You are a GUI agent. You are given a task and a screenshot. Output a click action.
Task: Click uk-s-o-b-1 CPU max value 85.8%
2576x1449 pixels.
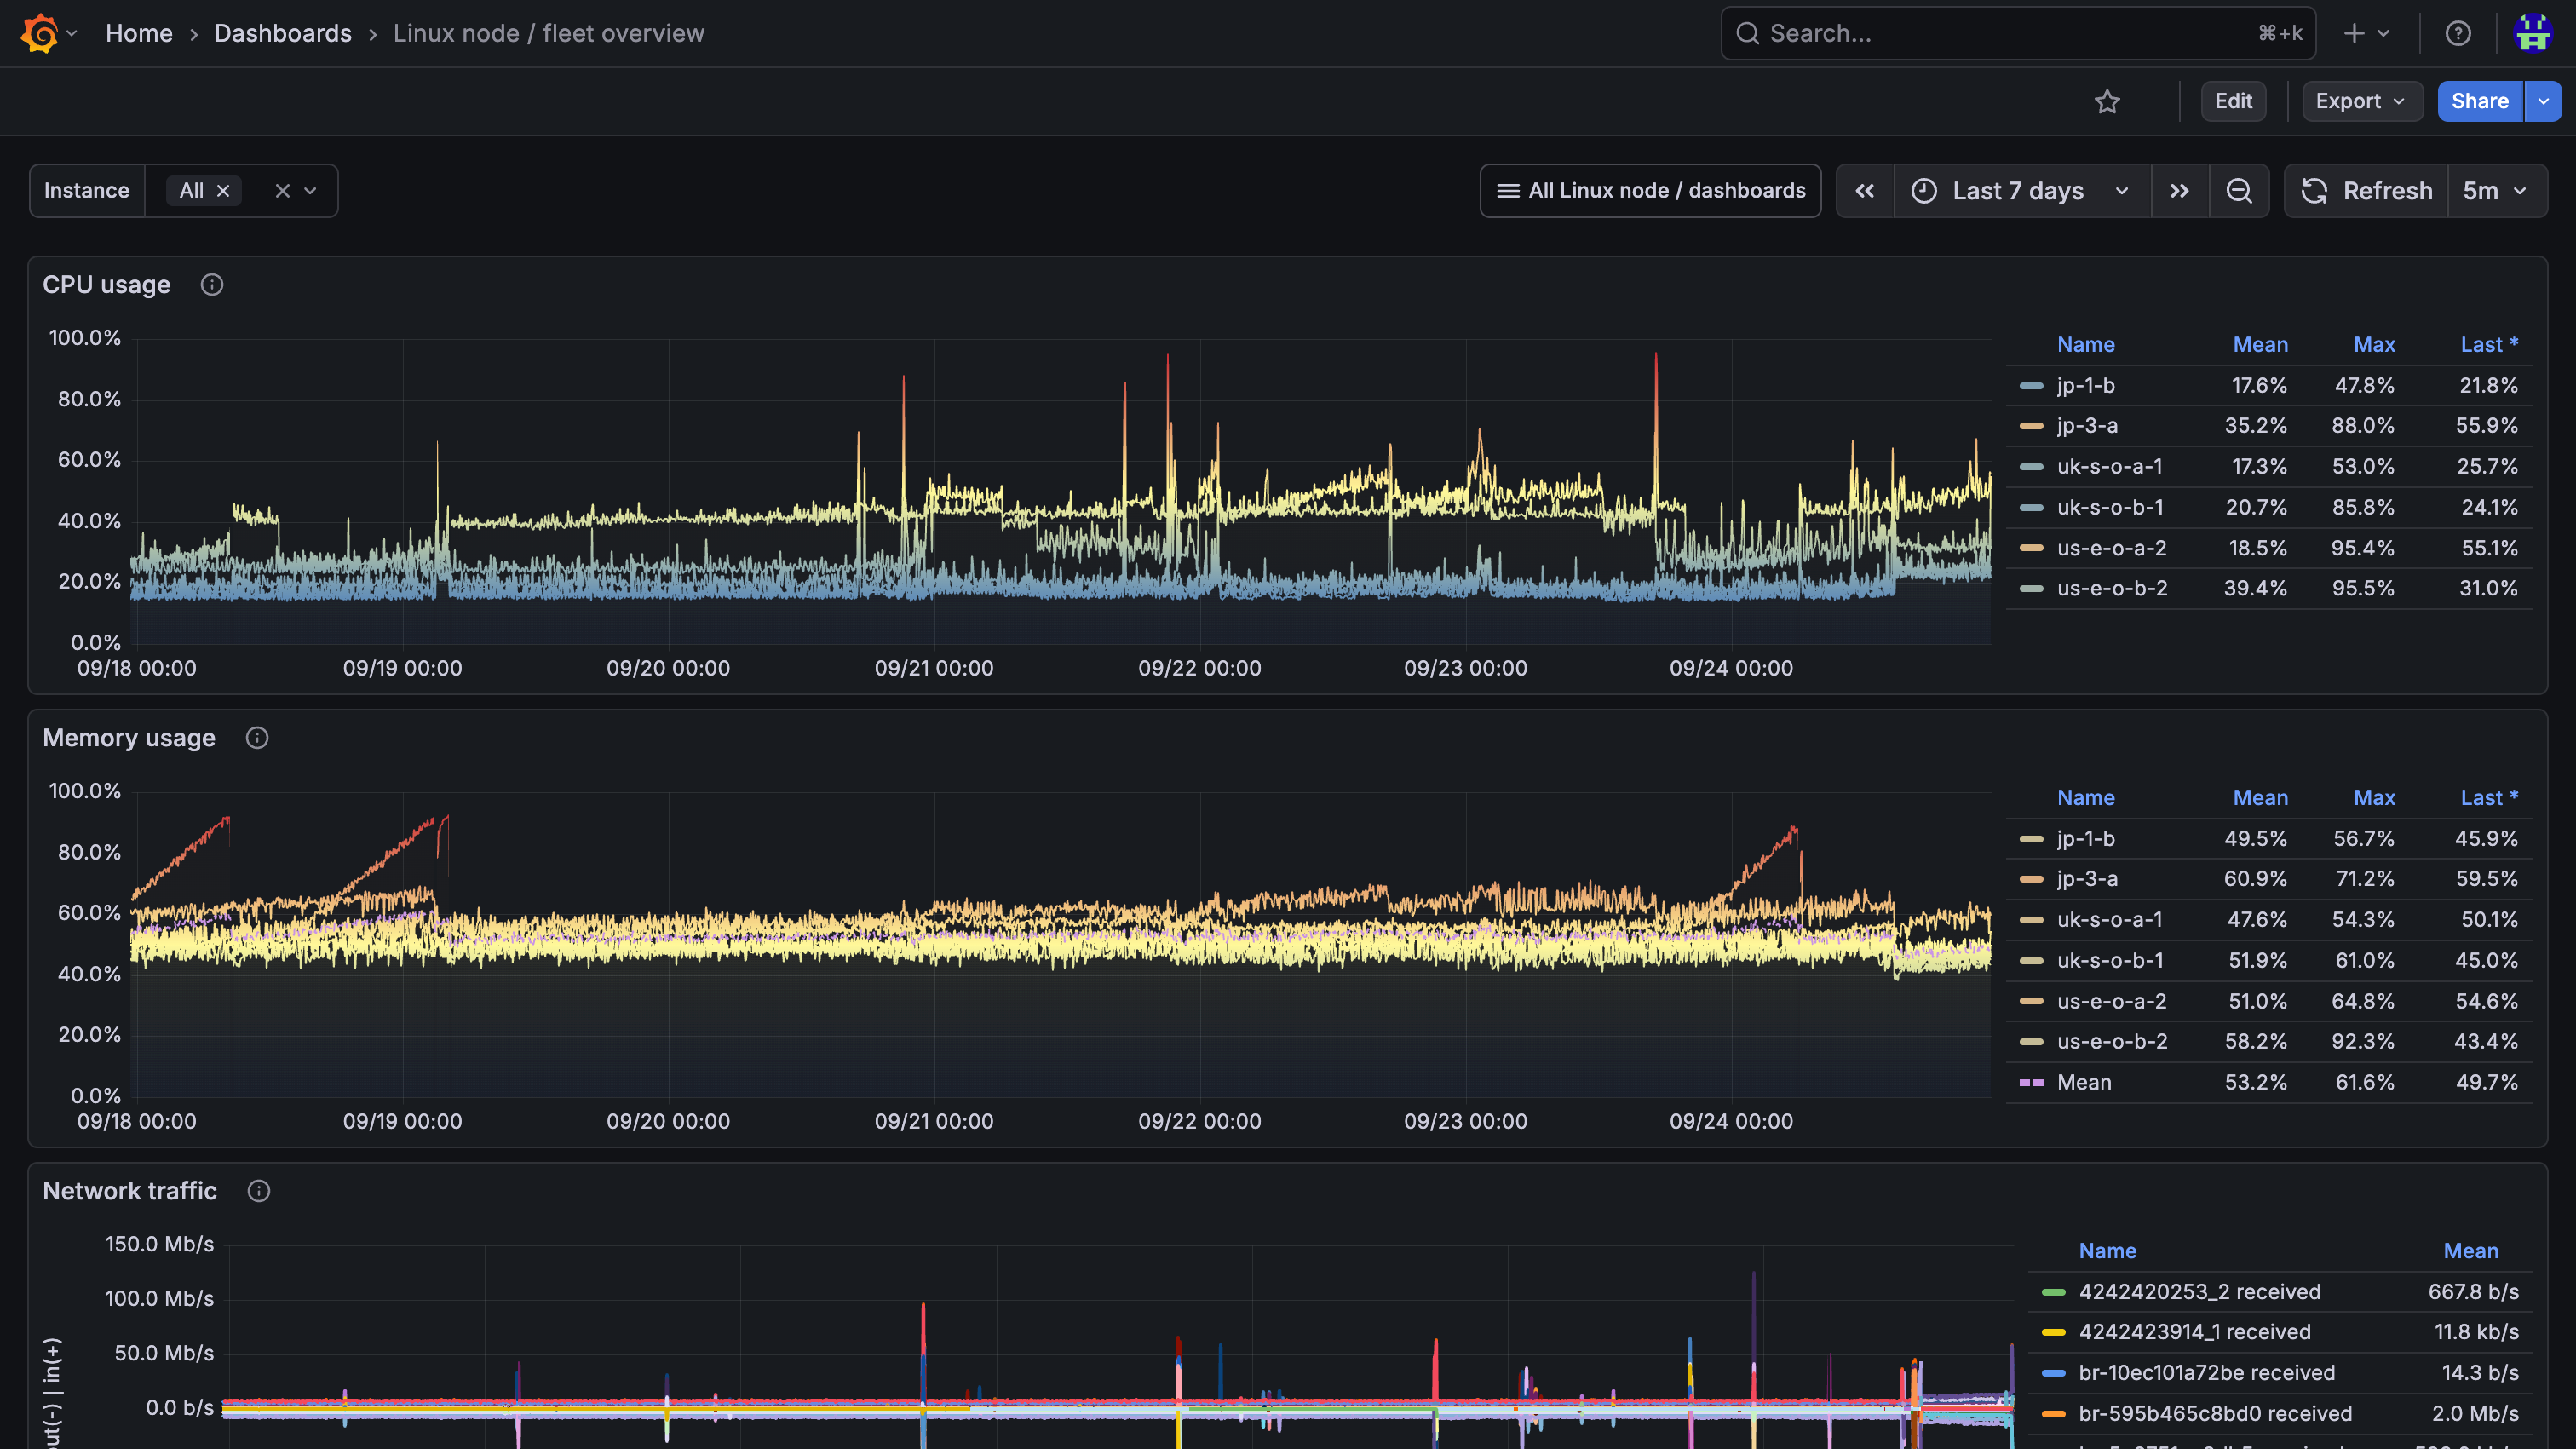coord(2363,508)
